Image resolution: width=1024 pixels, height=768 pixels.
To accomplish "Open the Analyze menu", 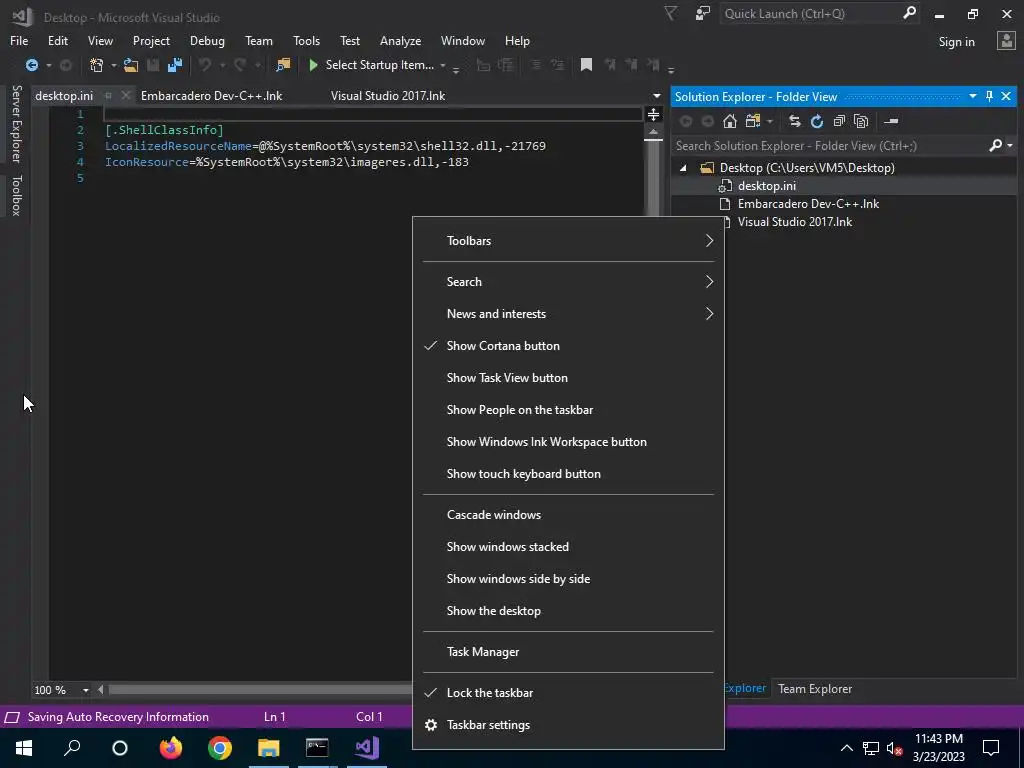I will [400, 40].
